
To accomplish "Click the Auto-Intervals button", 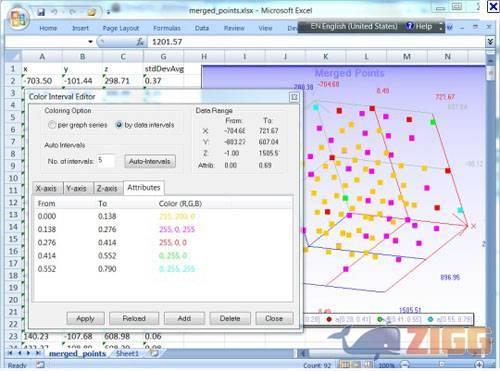I will pos(150,161).
